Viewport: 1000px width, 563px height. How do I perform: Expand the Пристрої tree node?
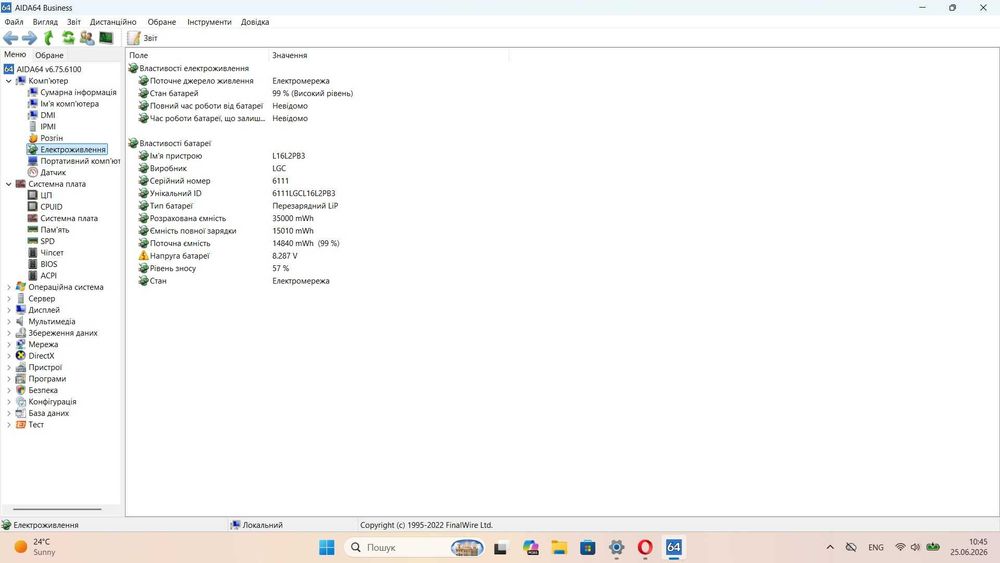pyautogui.click(x=8, y=368)
